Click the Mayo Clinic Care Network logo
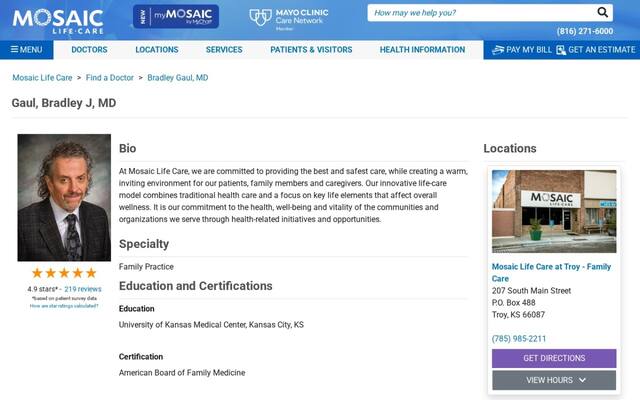The image size is (640, 400). click(289, 19)
